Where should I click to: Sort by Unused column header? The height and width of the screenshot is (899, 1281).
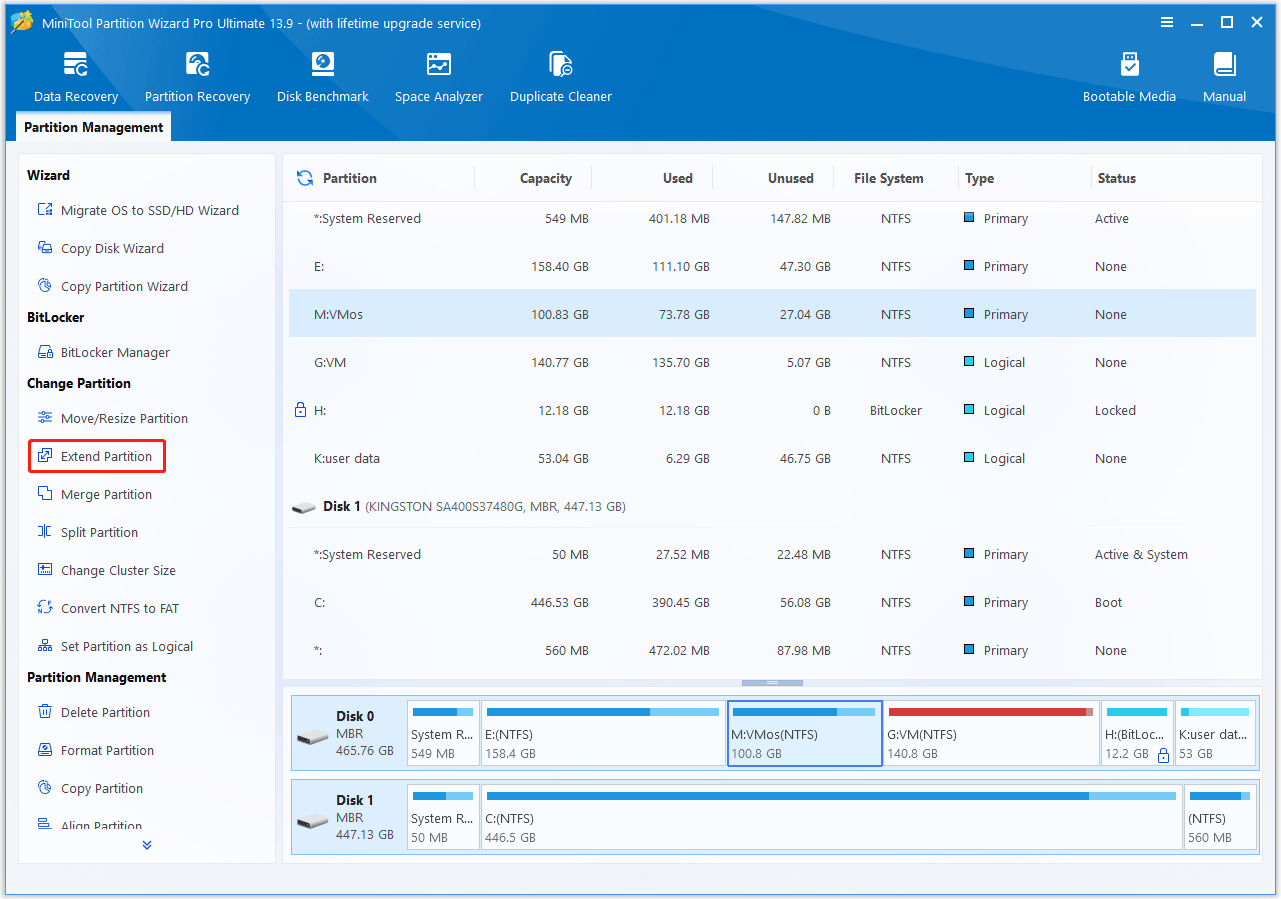click(791, 178)
